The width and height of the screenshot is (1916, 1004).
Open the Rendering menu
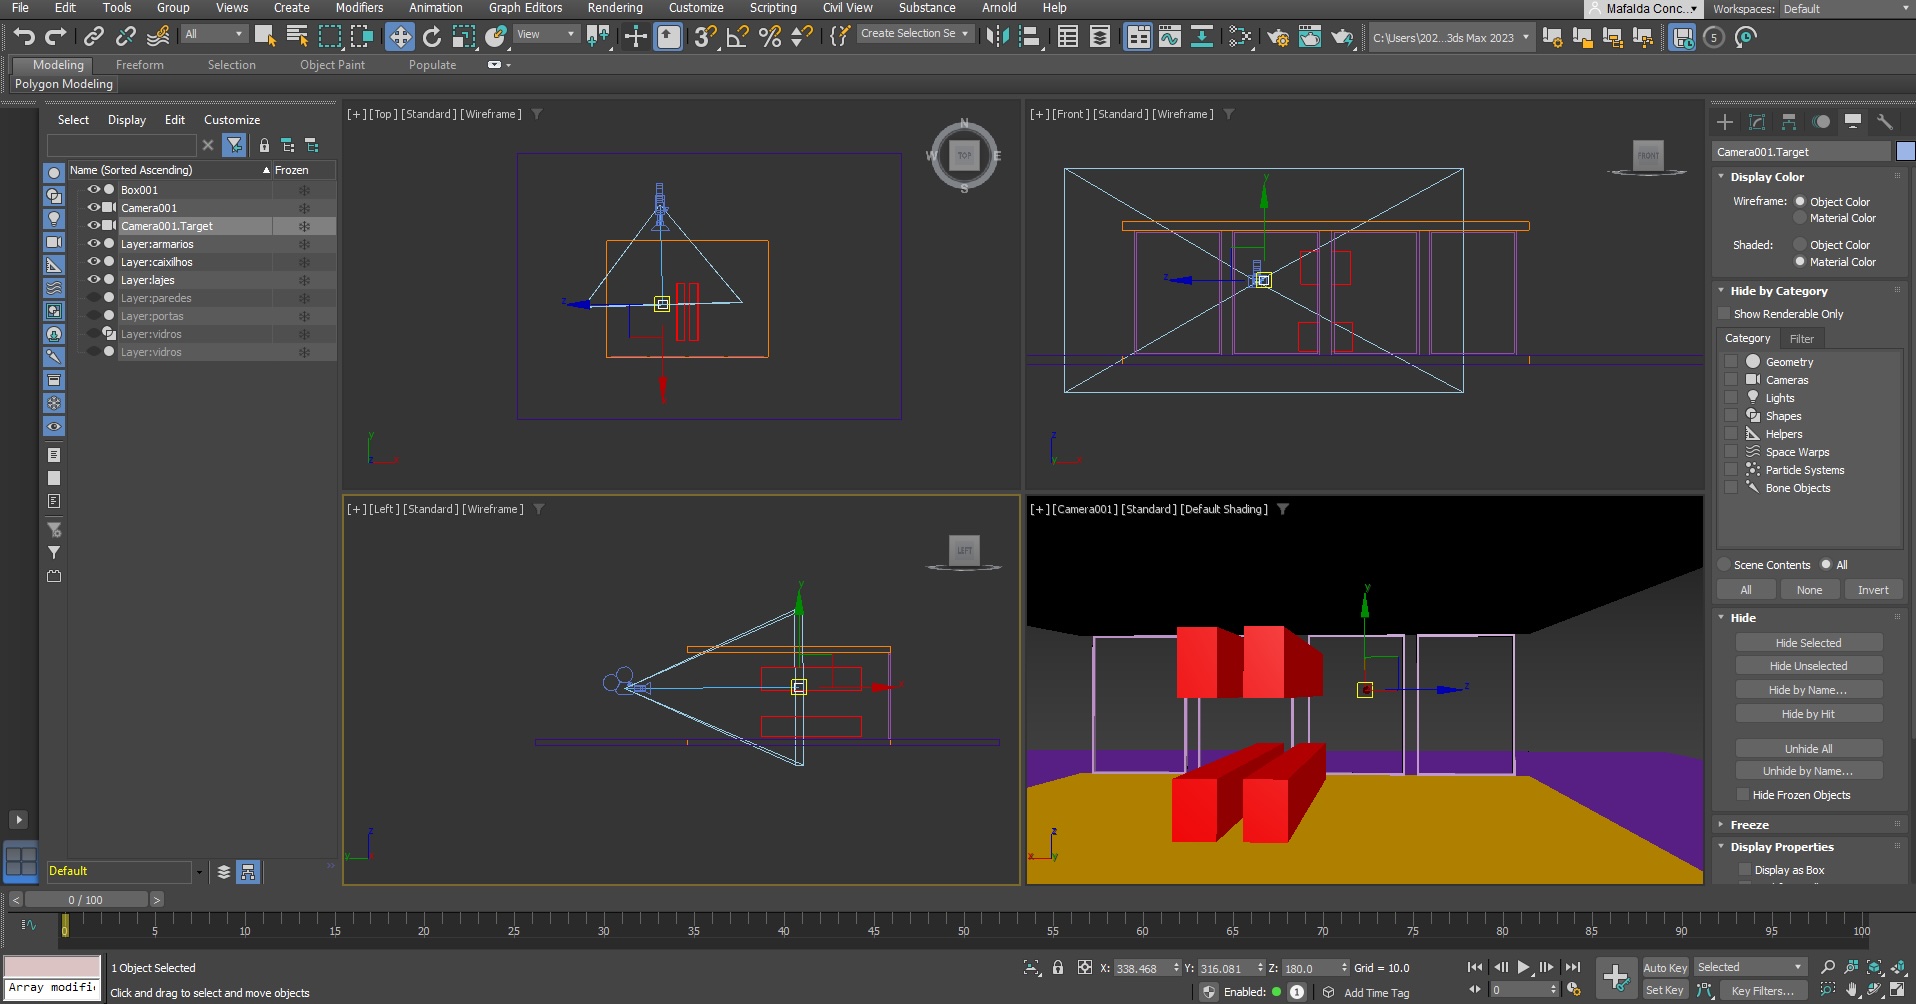click(x=614, y=8)
